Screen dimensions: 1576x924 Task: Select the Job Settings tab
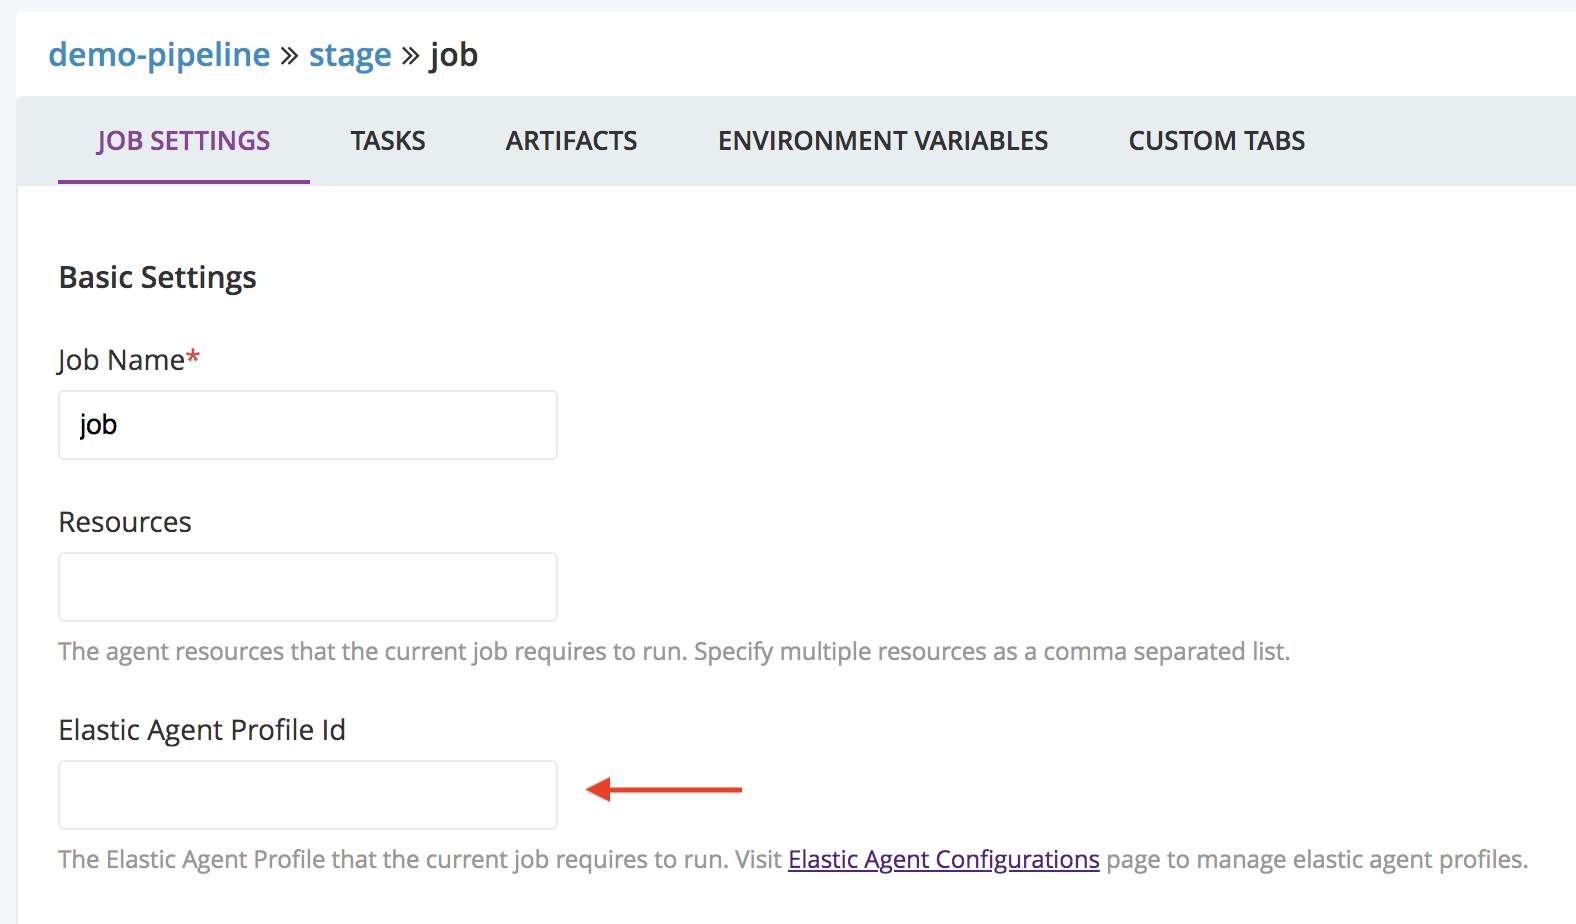click(x=184, y=141)
